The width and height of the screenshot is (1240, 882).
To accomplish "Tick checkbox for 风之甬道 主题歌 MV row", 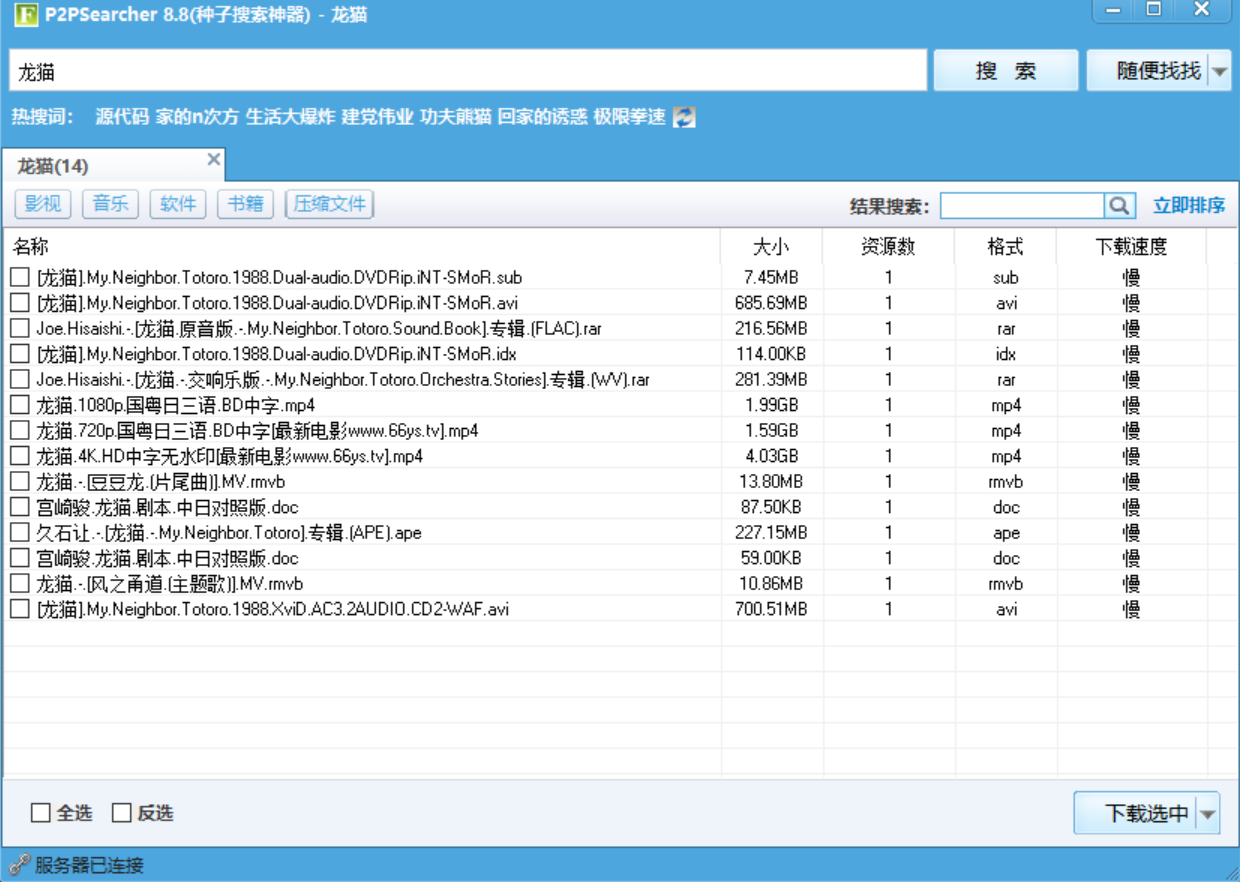I will [20, 583].
